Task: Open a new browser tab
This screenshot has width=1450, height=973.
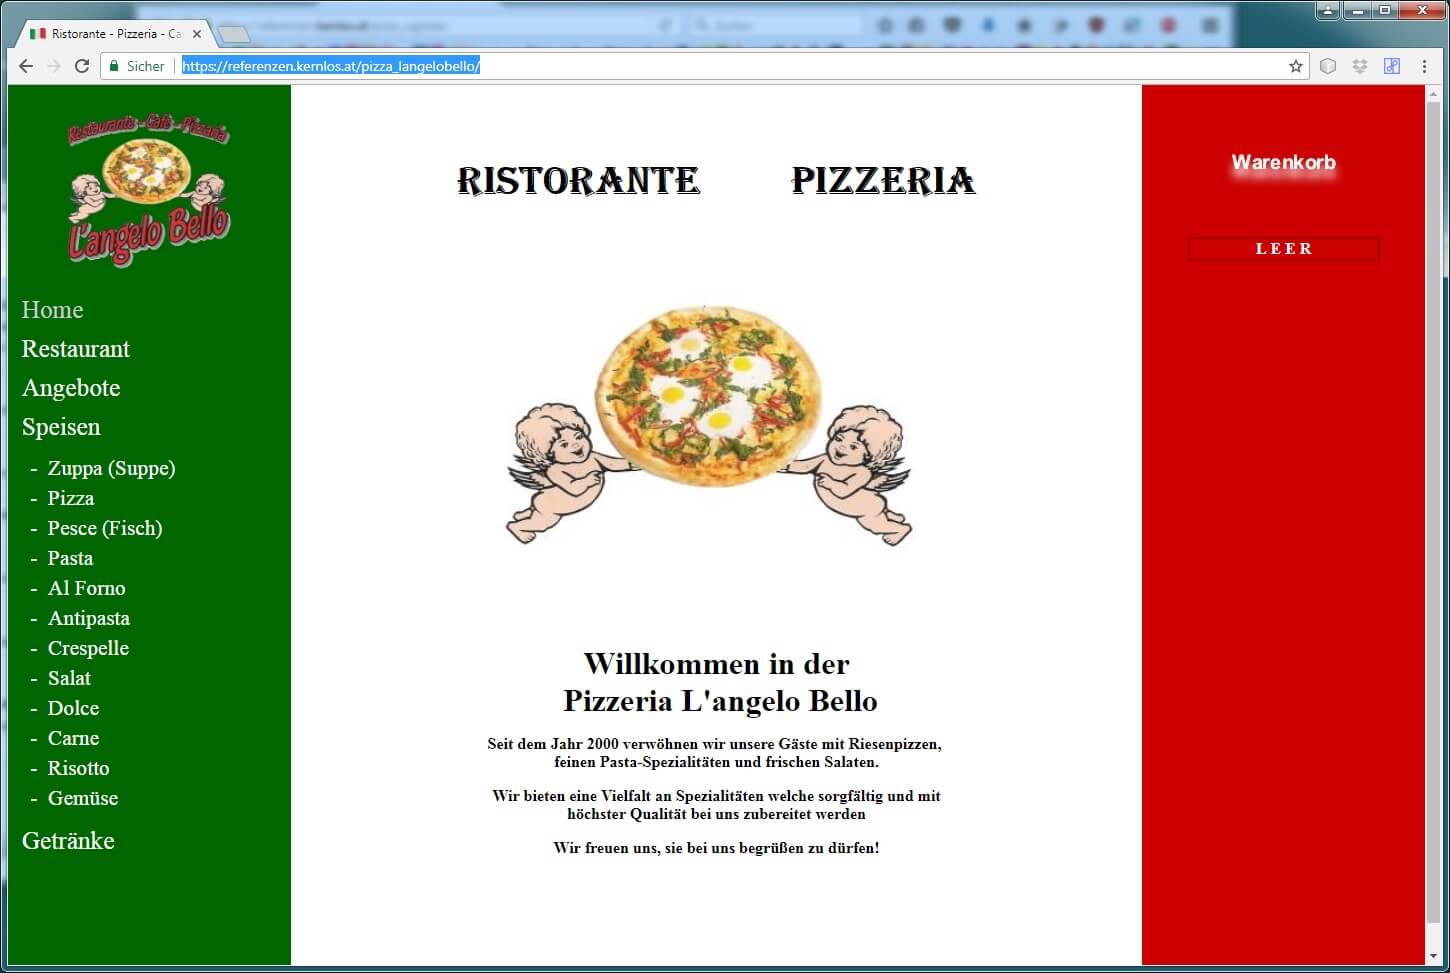Action: pyautogui.click(x=233, y=35)
